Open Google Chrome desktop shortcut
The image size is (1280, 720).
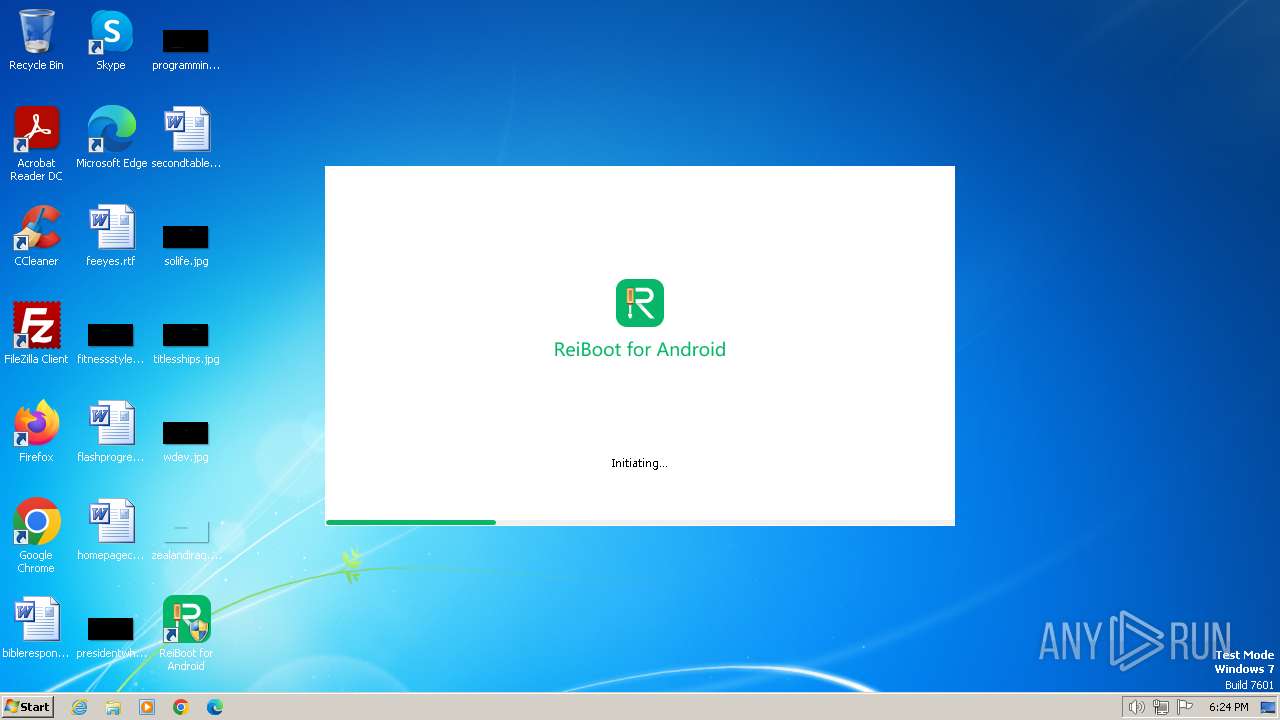tap(36, 536)
